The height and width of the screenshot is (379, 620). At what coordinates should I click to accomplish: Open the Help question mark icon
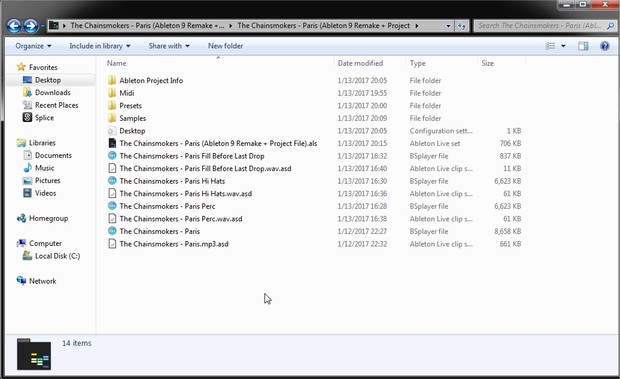click(605, 46)
